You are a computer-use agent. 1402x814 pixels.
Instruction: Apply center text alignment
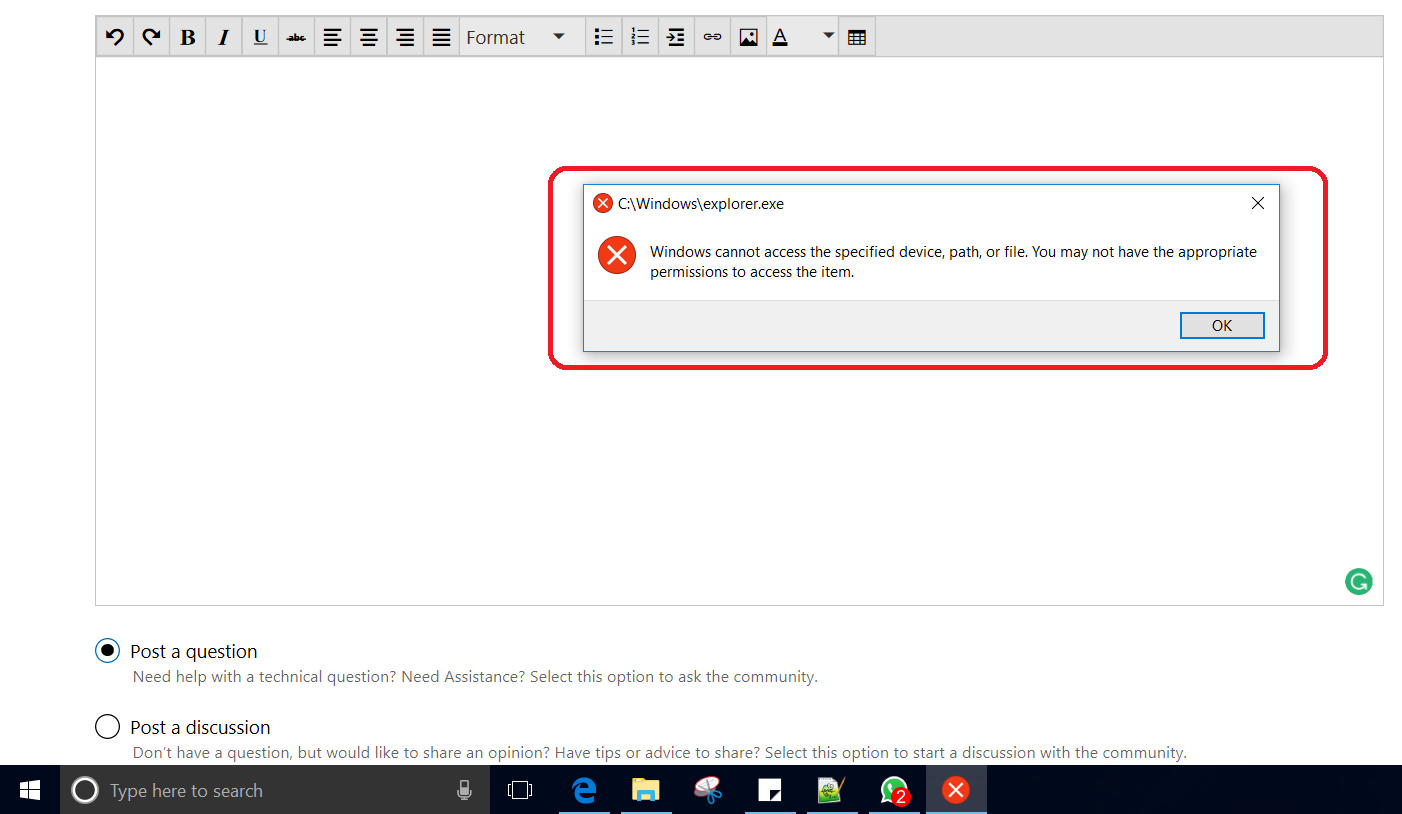coord(368,36)
